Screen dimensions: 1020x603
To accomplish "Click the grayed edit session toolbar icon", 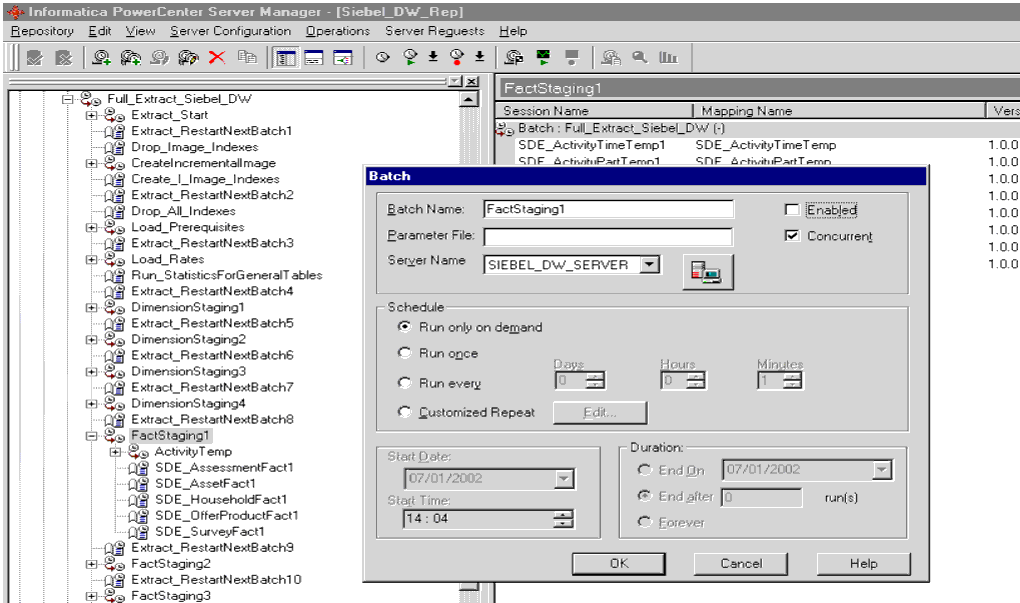I will 159,58.
